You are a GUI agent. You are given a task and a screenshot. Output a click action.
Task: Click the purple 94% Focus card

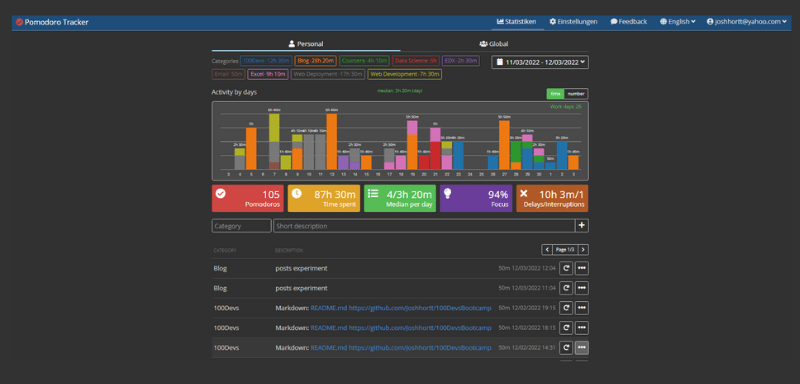click(476, 198)
